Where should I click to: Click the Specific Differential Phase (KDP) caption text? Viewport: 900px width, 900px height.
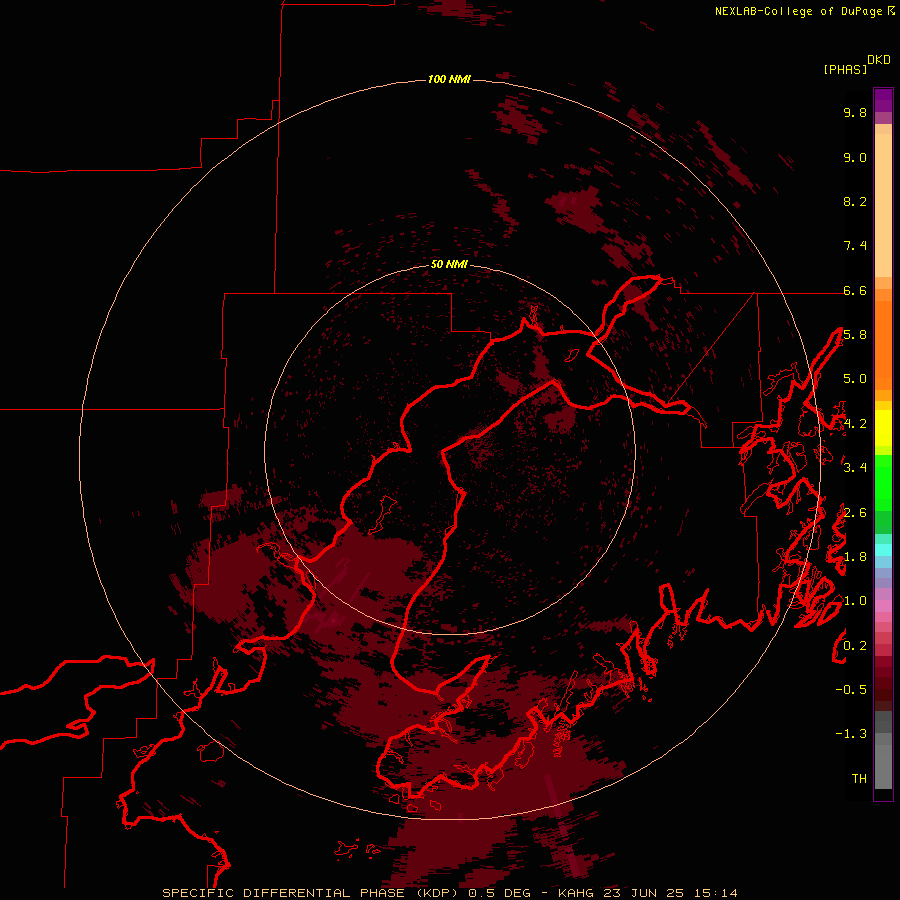click(x=311, y=893)
